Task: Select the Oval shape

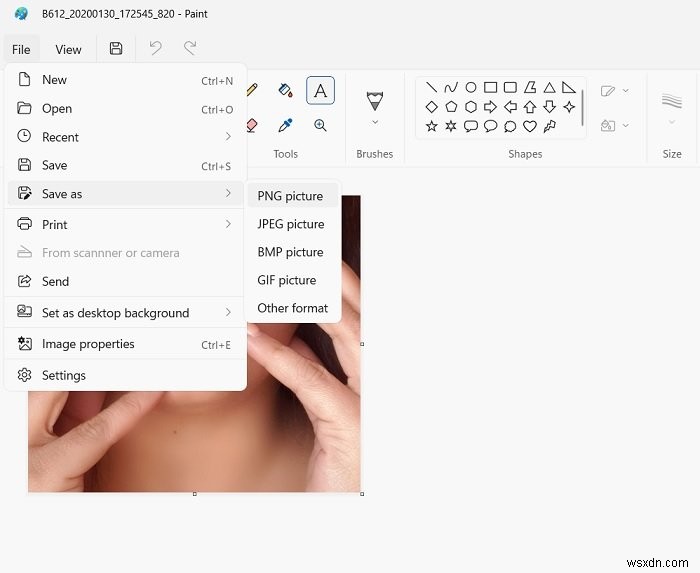Action: 471,87
